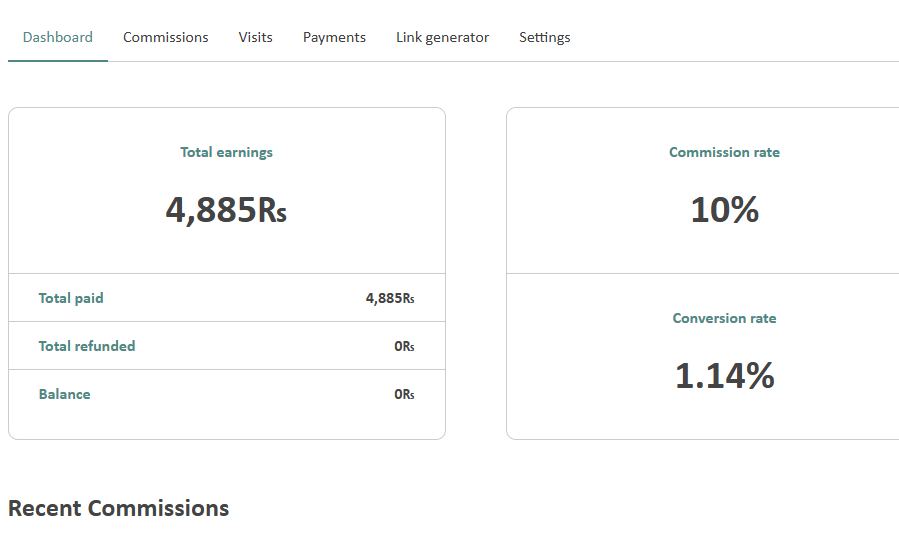899x558 pixels.
Task: Select the Total paid row label
Action: (71, 298)
